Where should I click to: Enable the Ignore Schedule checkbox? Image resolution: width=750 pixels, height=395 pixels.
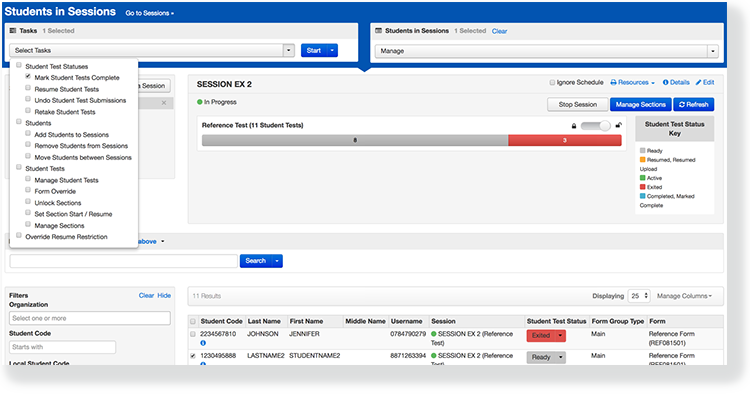click(552, 83)
